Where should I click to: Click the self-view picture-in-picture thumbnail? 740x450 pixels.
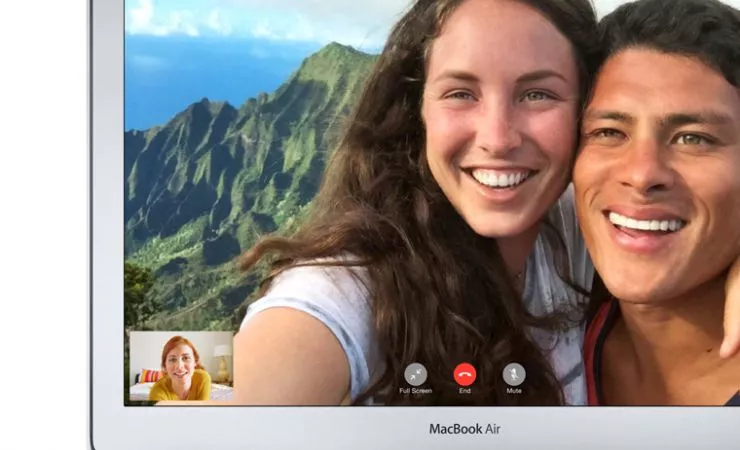click(x=182, y=366)
